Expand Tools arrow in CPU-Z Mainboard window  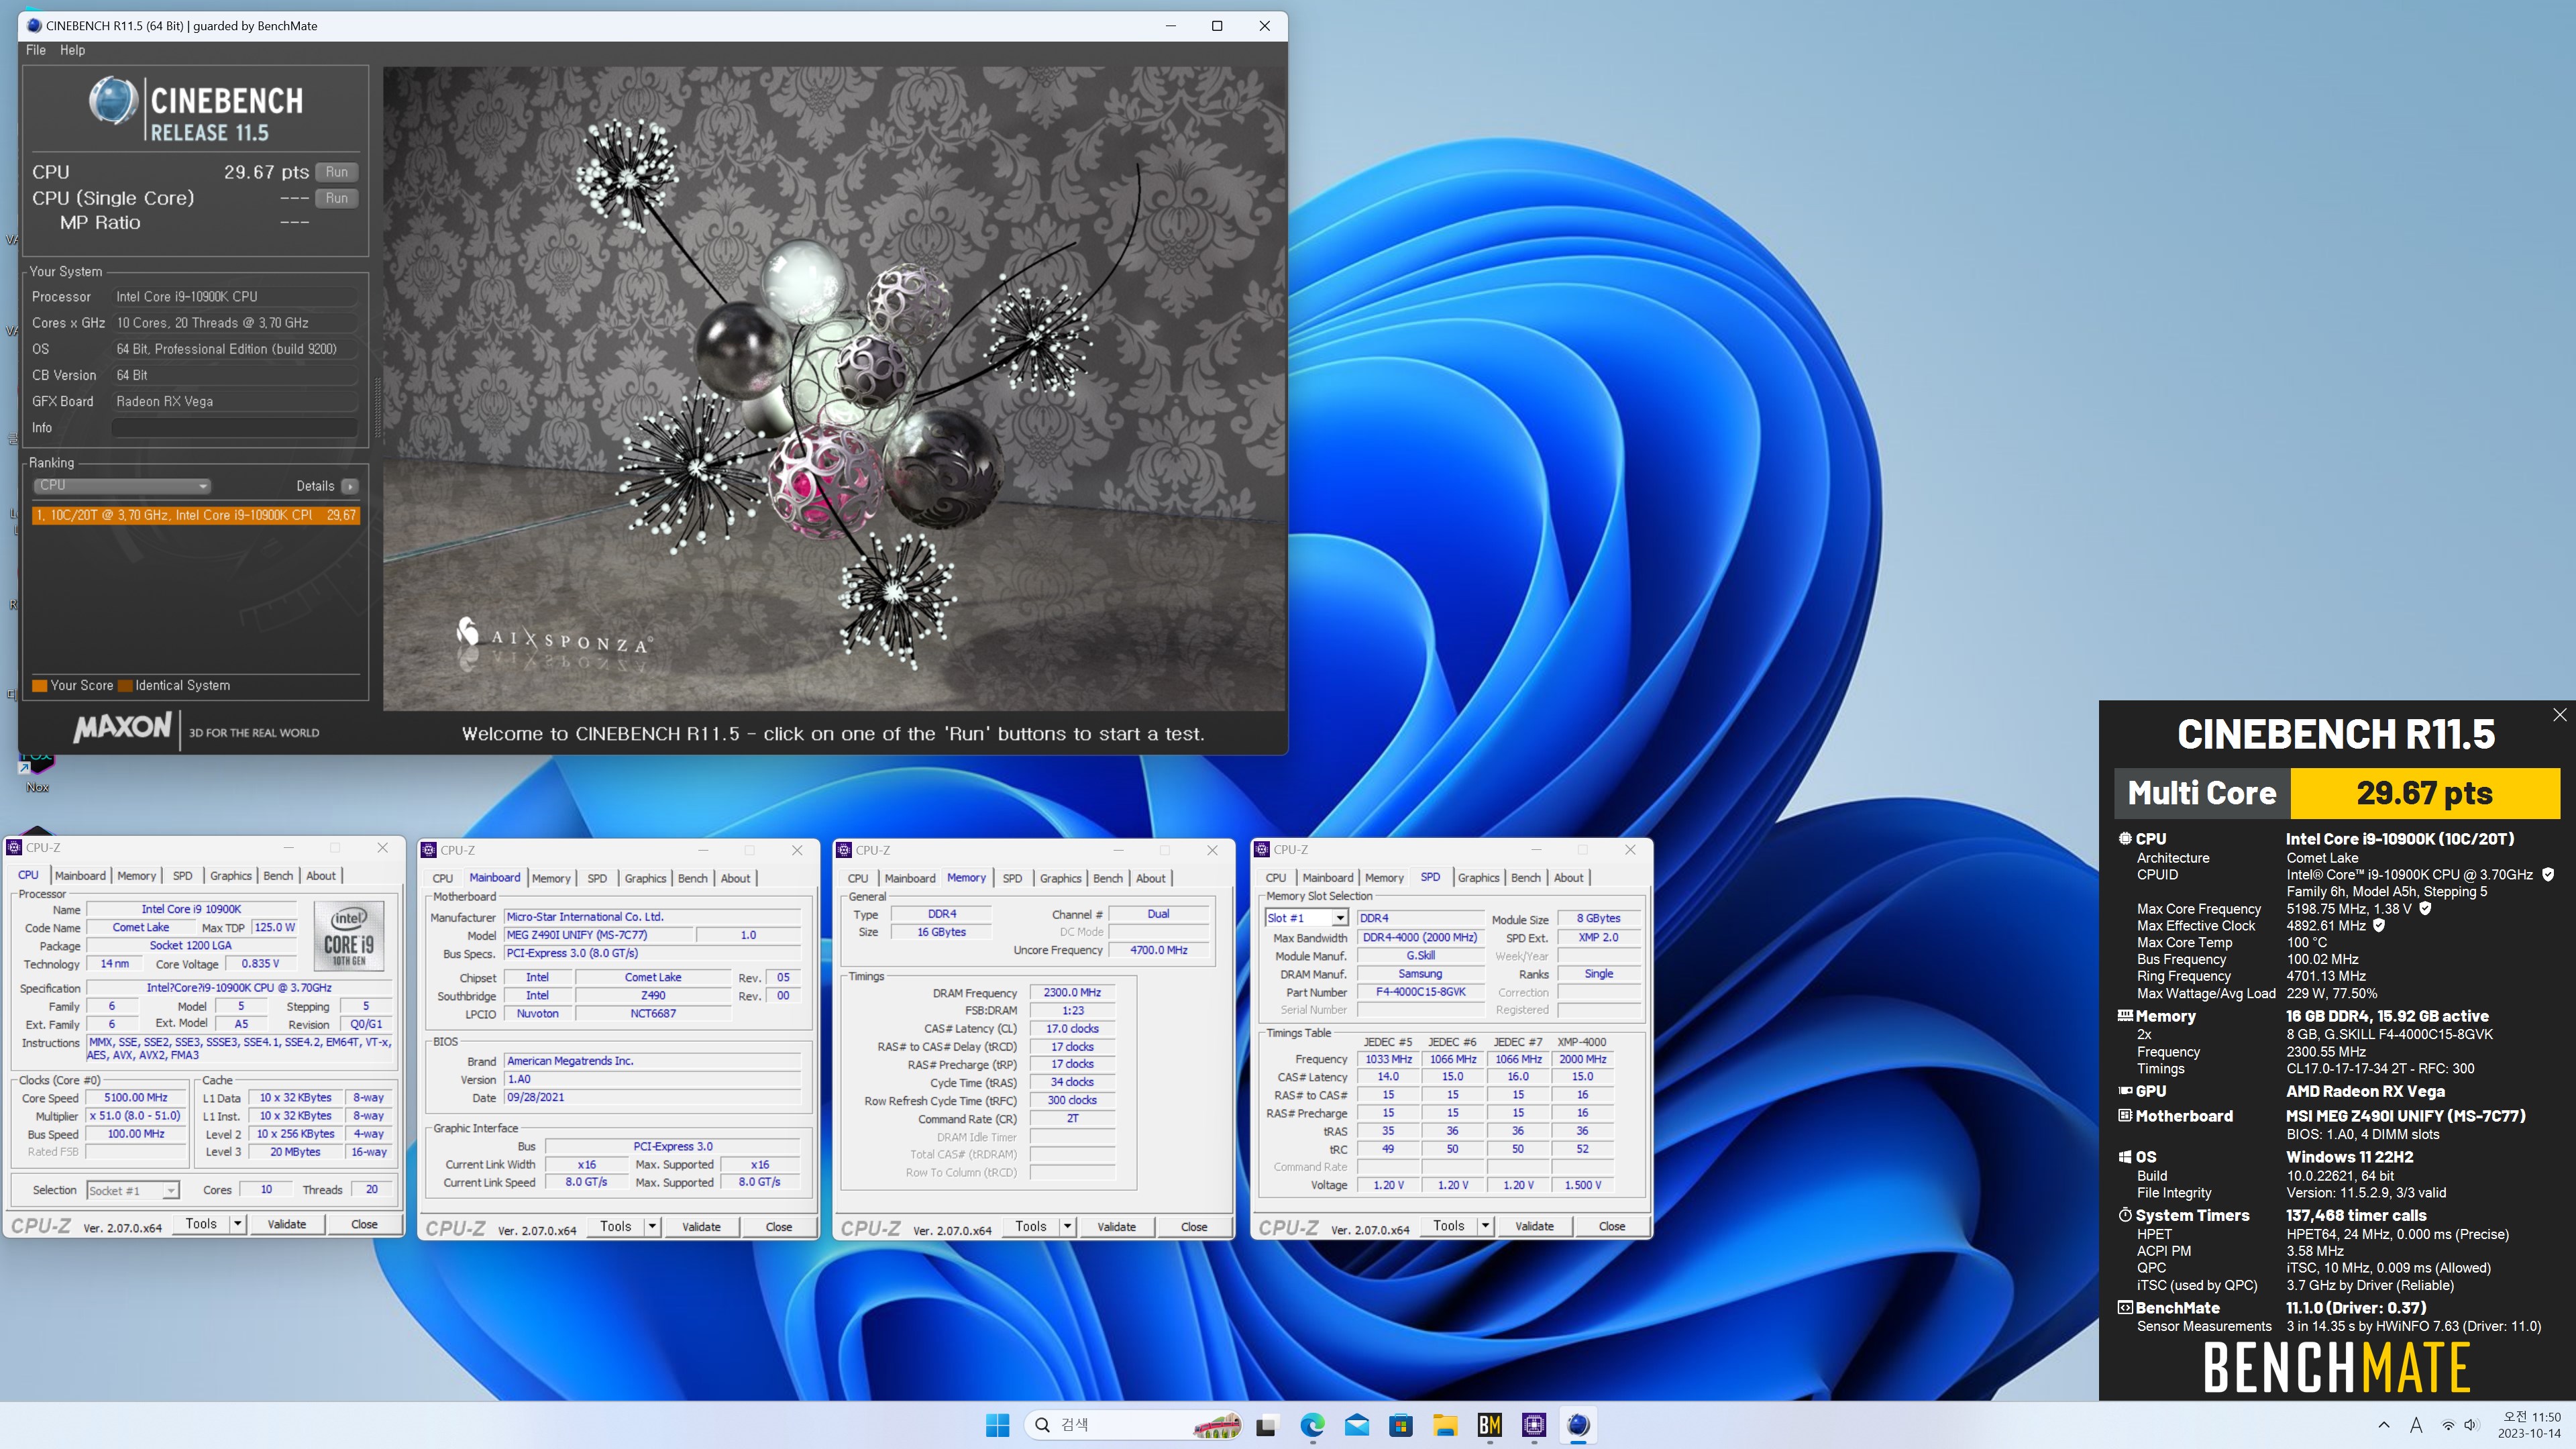(652, 1227)
